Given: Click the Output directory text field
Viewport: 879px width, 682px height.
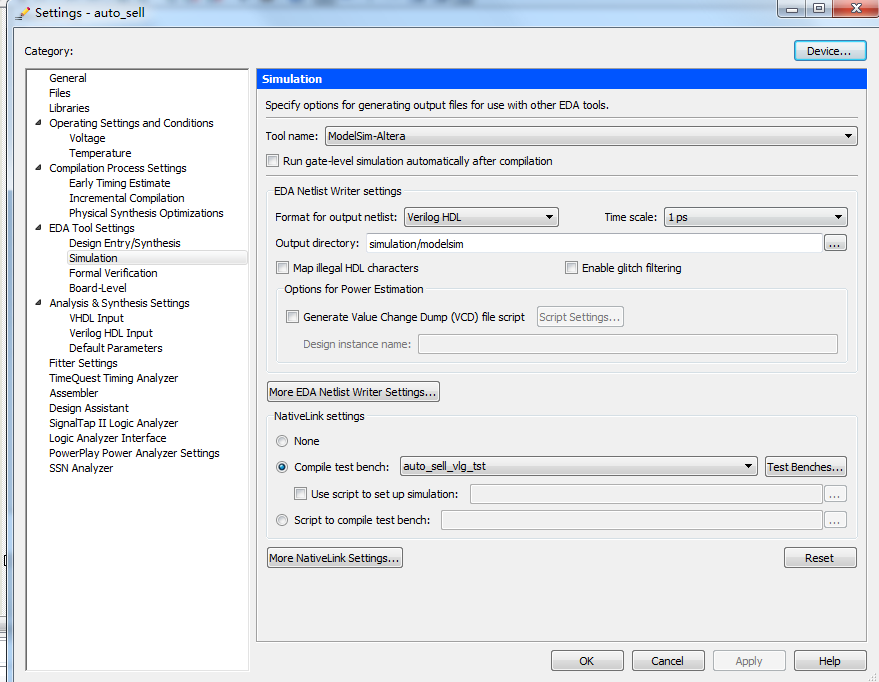Looking at the screenshot, I should tap(594, 243).
